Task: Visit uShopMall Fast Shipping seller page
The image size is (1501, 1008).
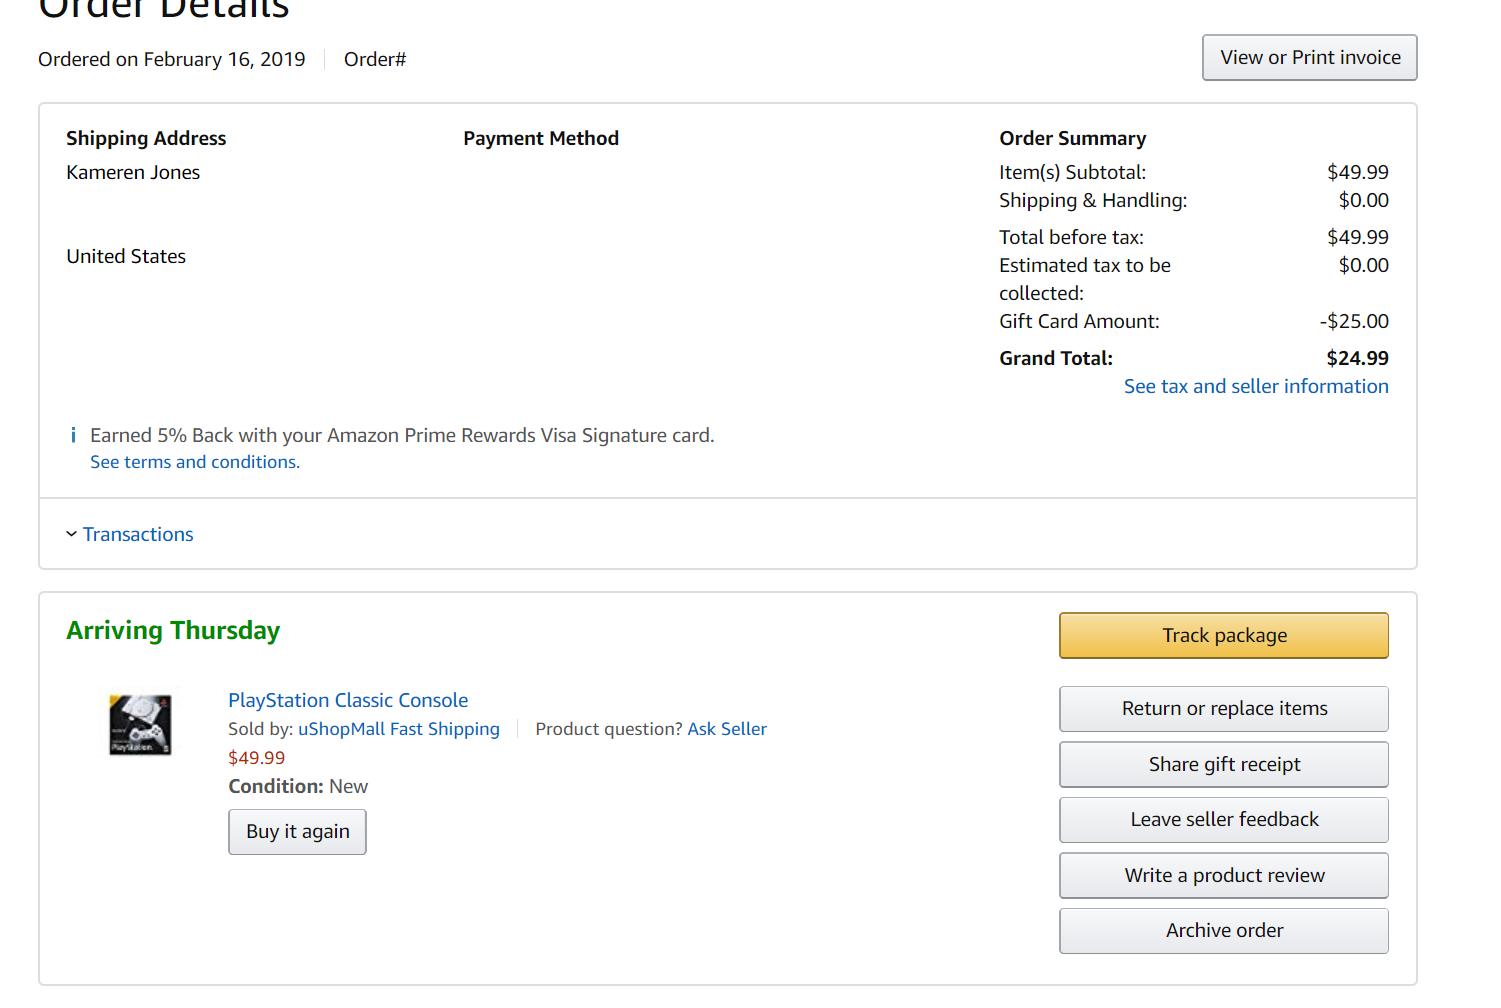Action: click(x=399, y=729)
